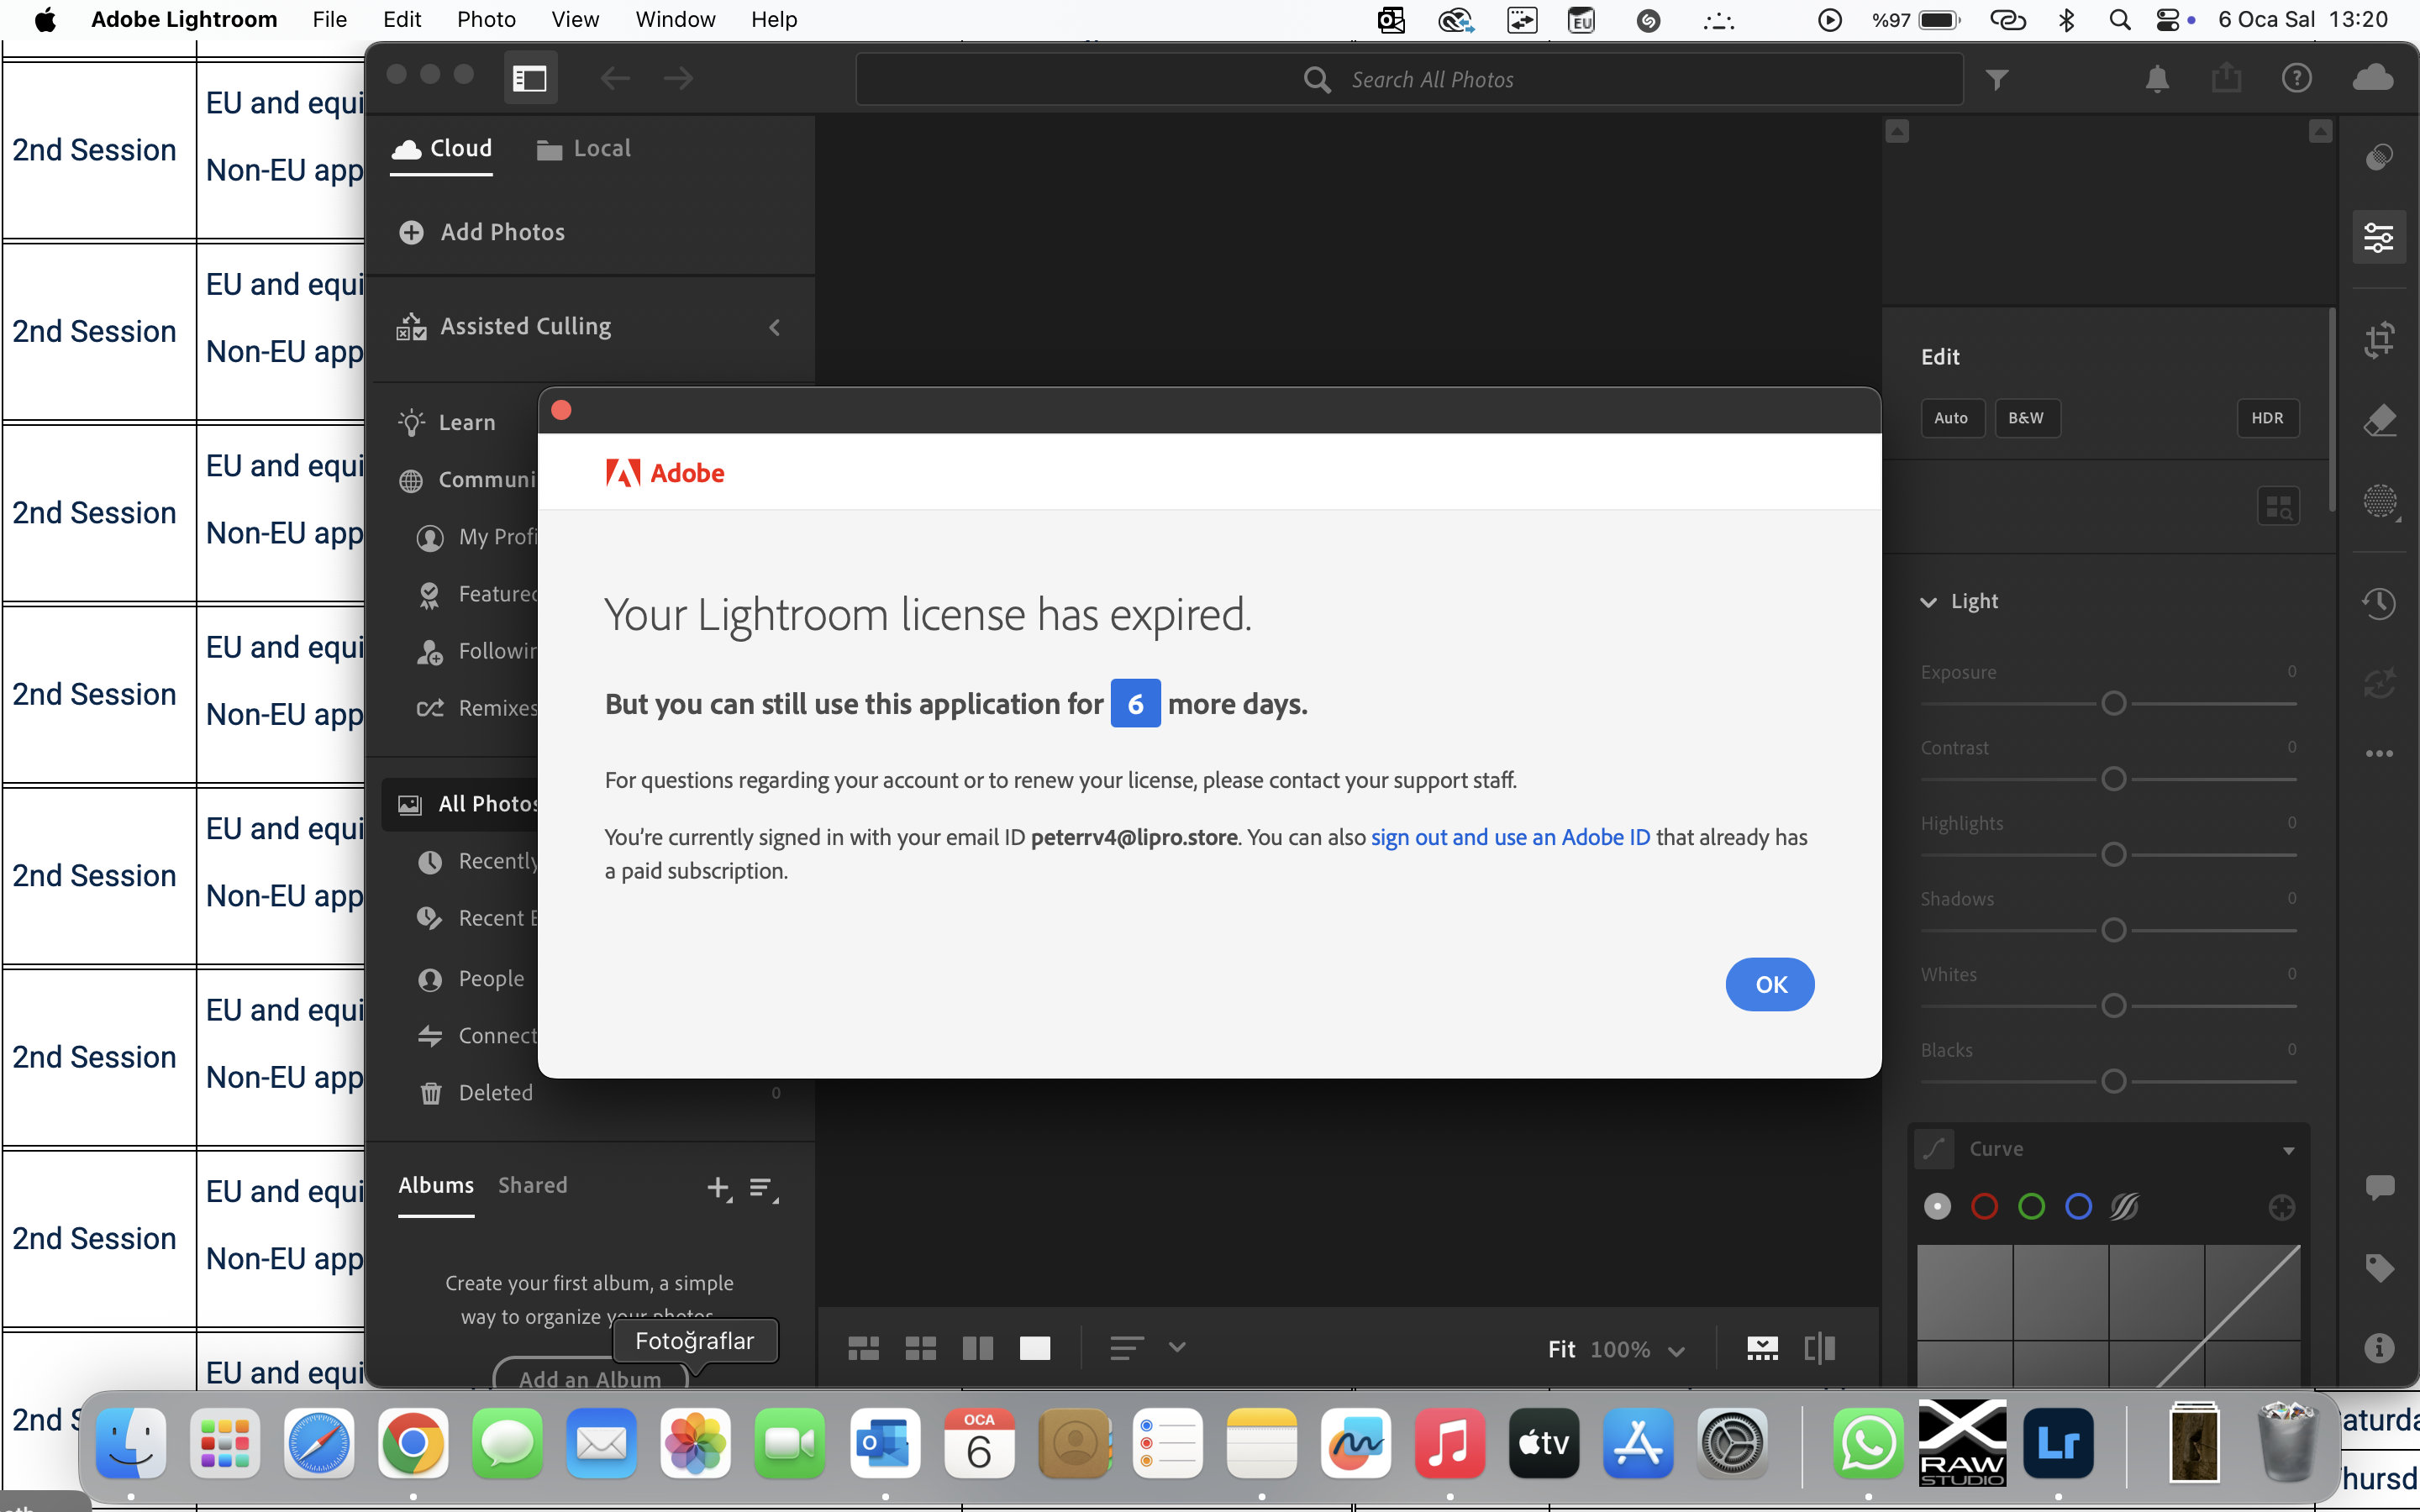Click the Contrast slider handle
The image size is (2420, 1512).
click(x=2113, y=779)
